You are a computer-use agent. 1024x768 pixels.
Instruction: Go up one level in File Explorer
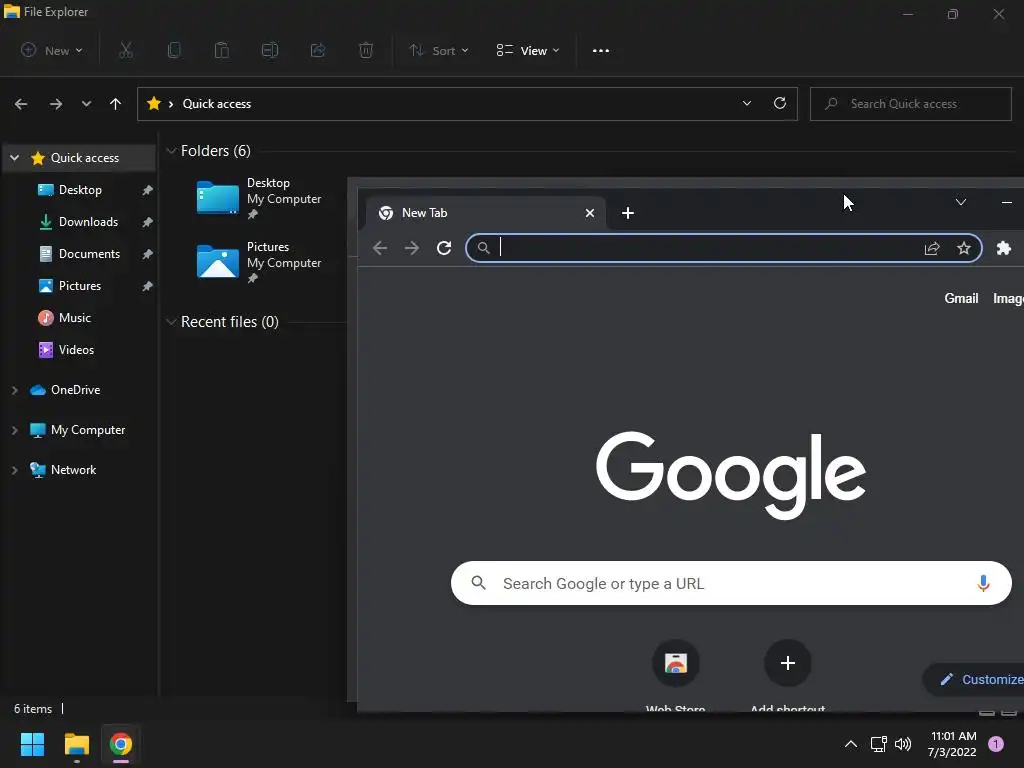tap(116, 104)
